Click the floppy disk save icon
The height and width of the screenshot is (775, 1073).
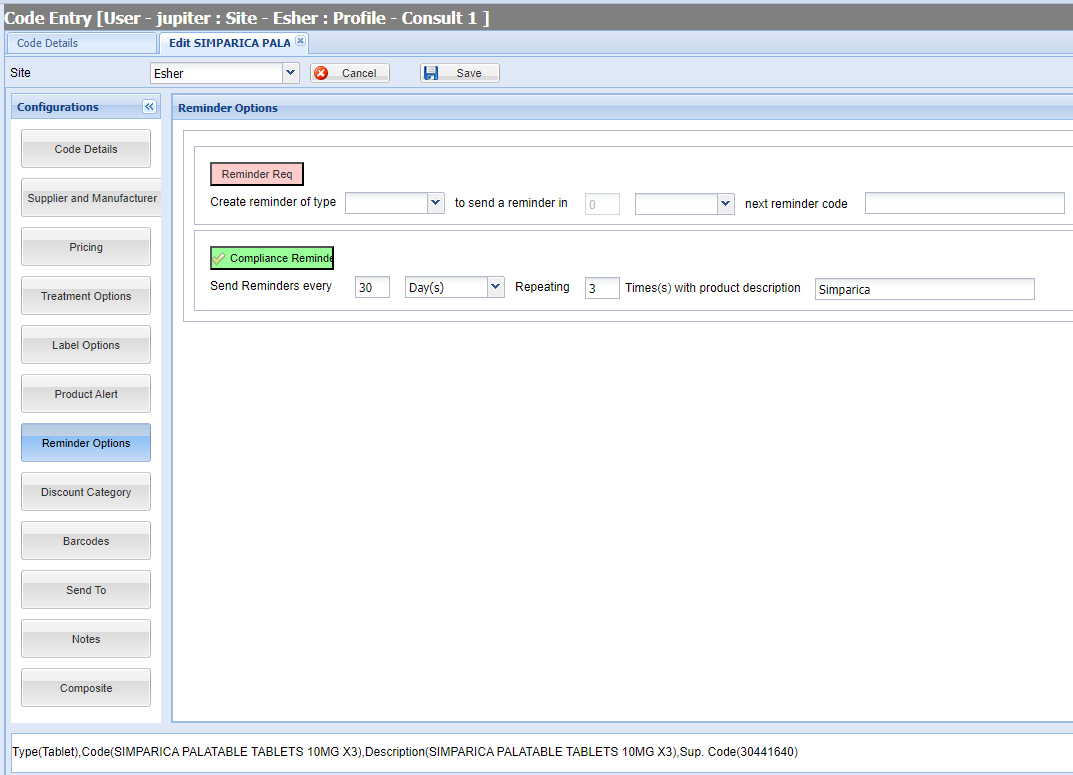(x=431, y=73)
